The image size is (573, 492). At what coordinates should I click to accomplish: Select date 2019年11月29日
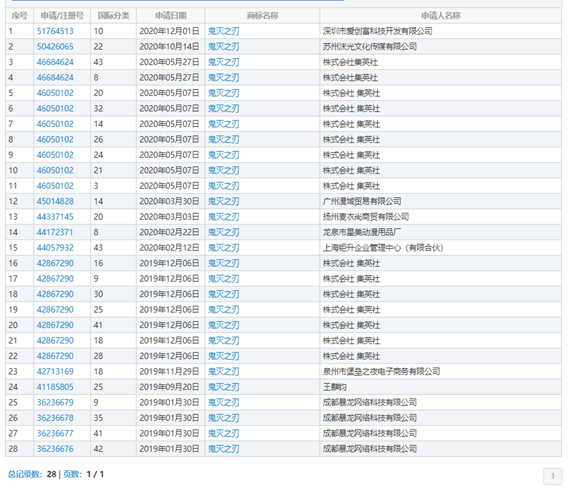[169, 371]
